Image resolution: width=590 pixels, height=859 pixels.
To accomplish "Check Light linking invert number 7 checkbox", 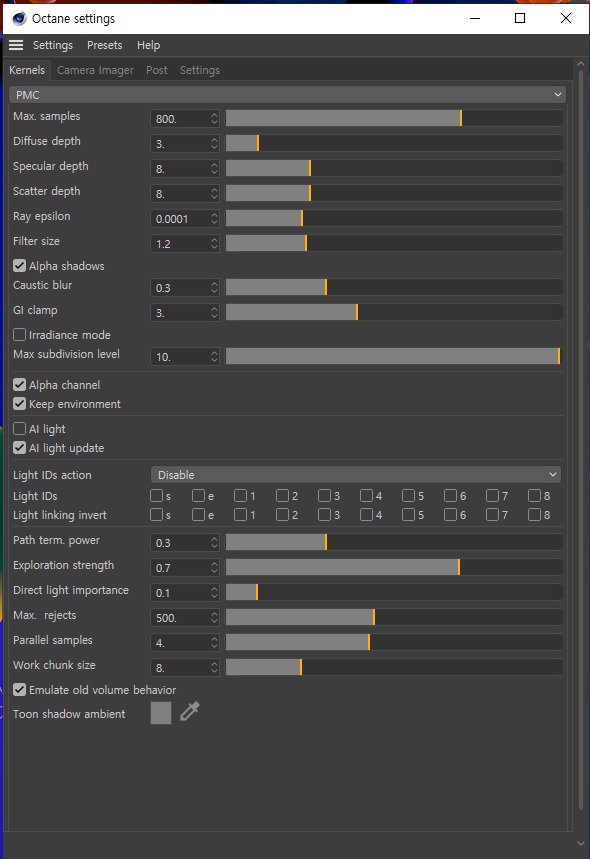I will click(492, 514).
